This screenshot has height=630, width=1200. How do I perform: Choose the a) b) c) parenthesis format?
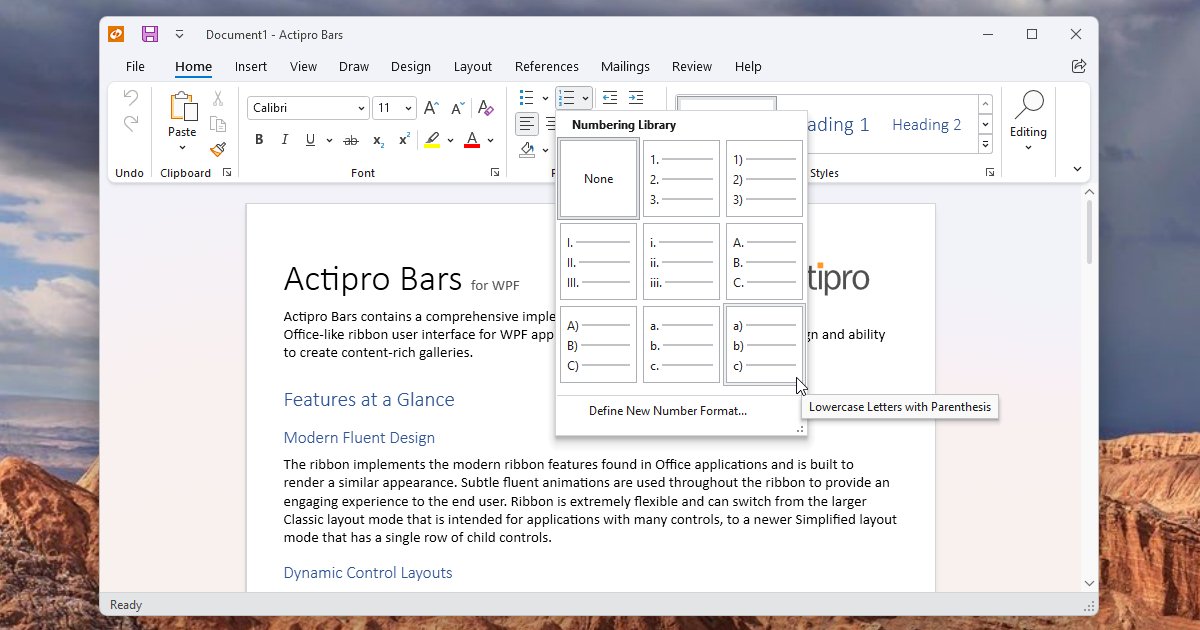(x=764, y=345)
